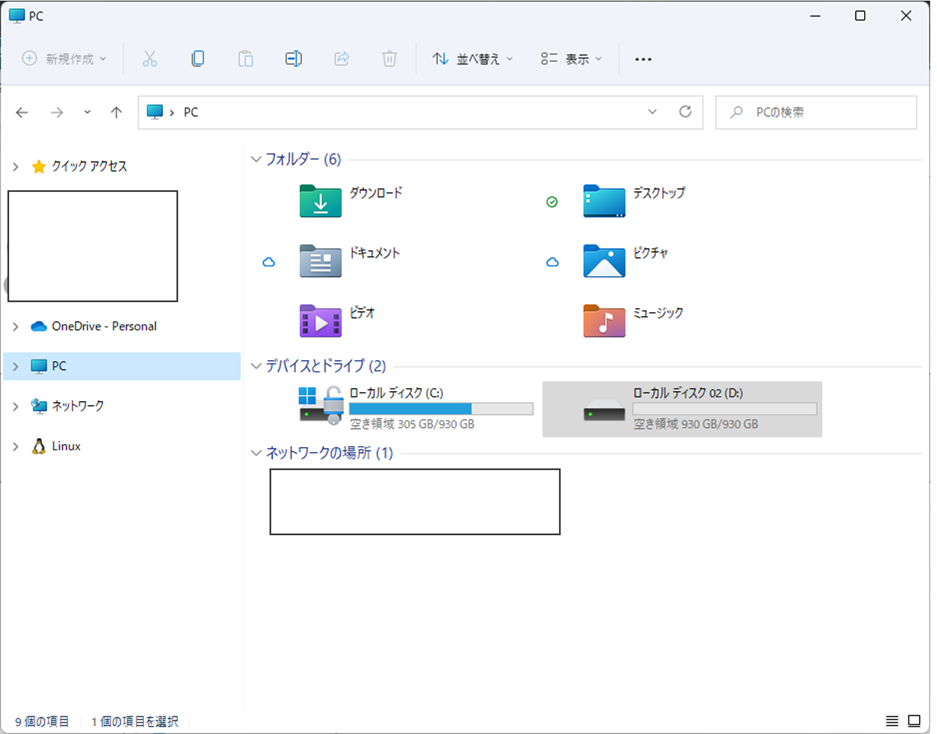
Task: Open the Downloads (ダウンロード) folder icon
Action: [x=320, y=201]
